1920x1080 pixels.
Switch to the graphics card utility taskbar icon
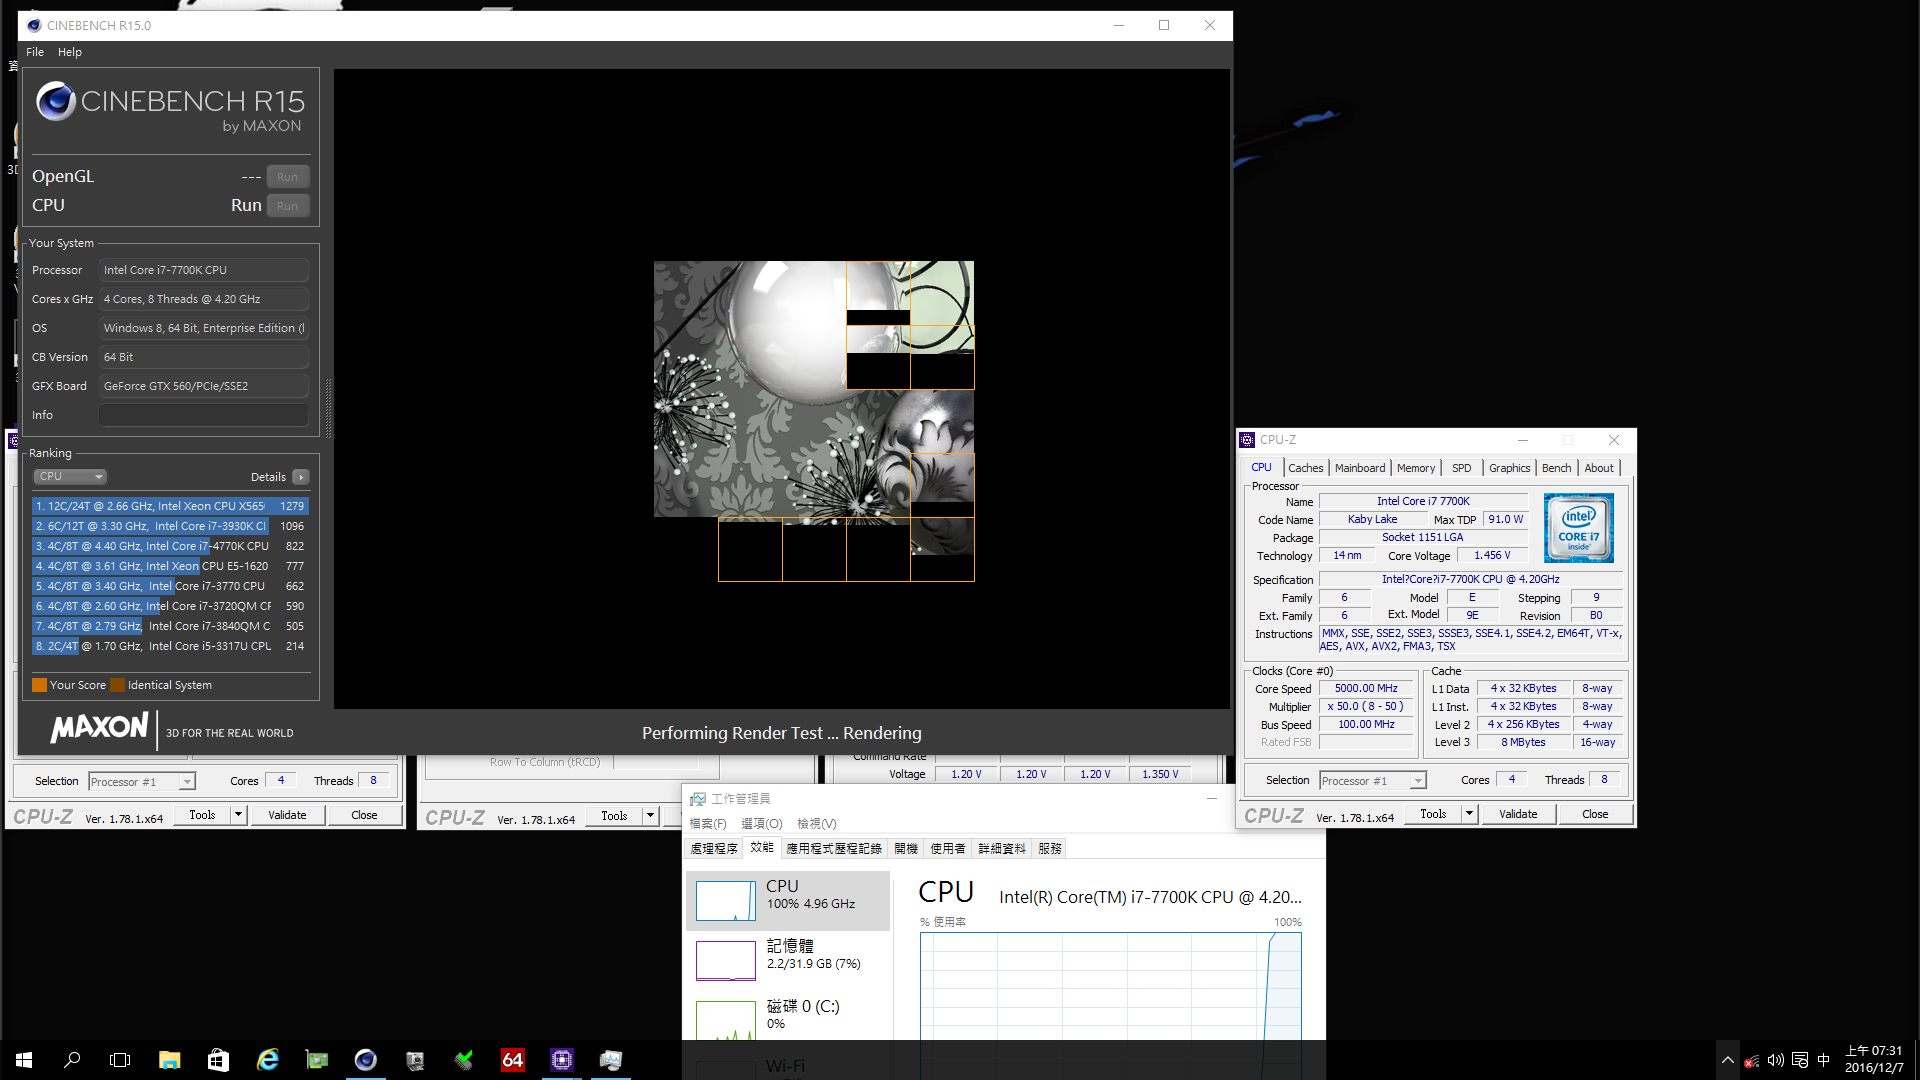(316, 1060)
